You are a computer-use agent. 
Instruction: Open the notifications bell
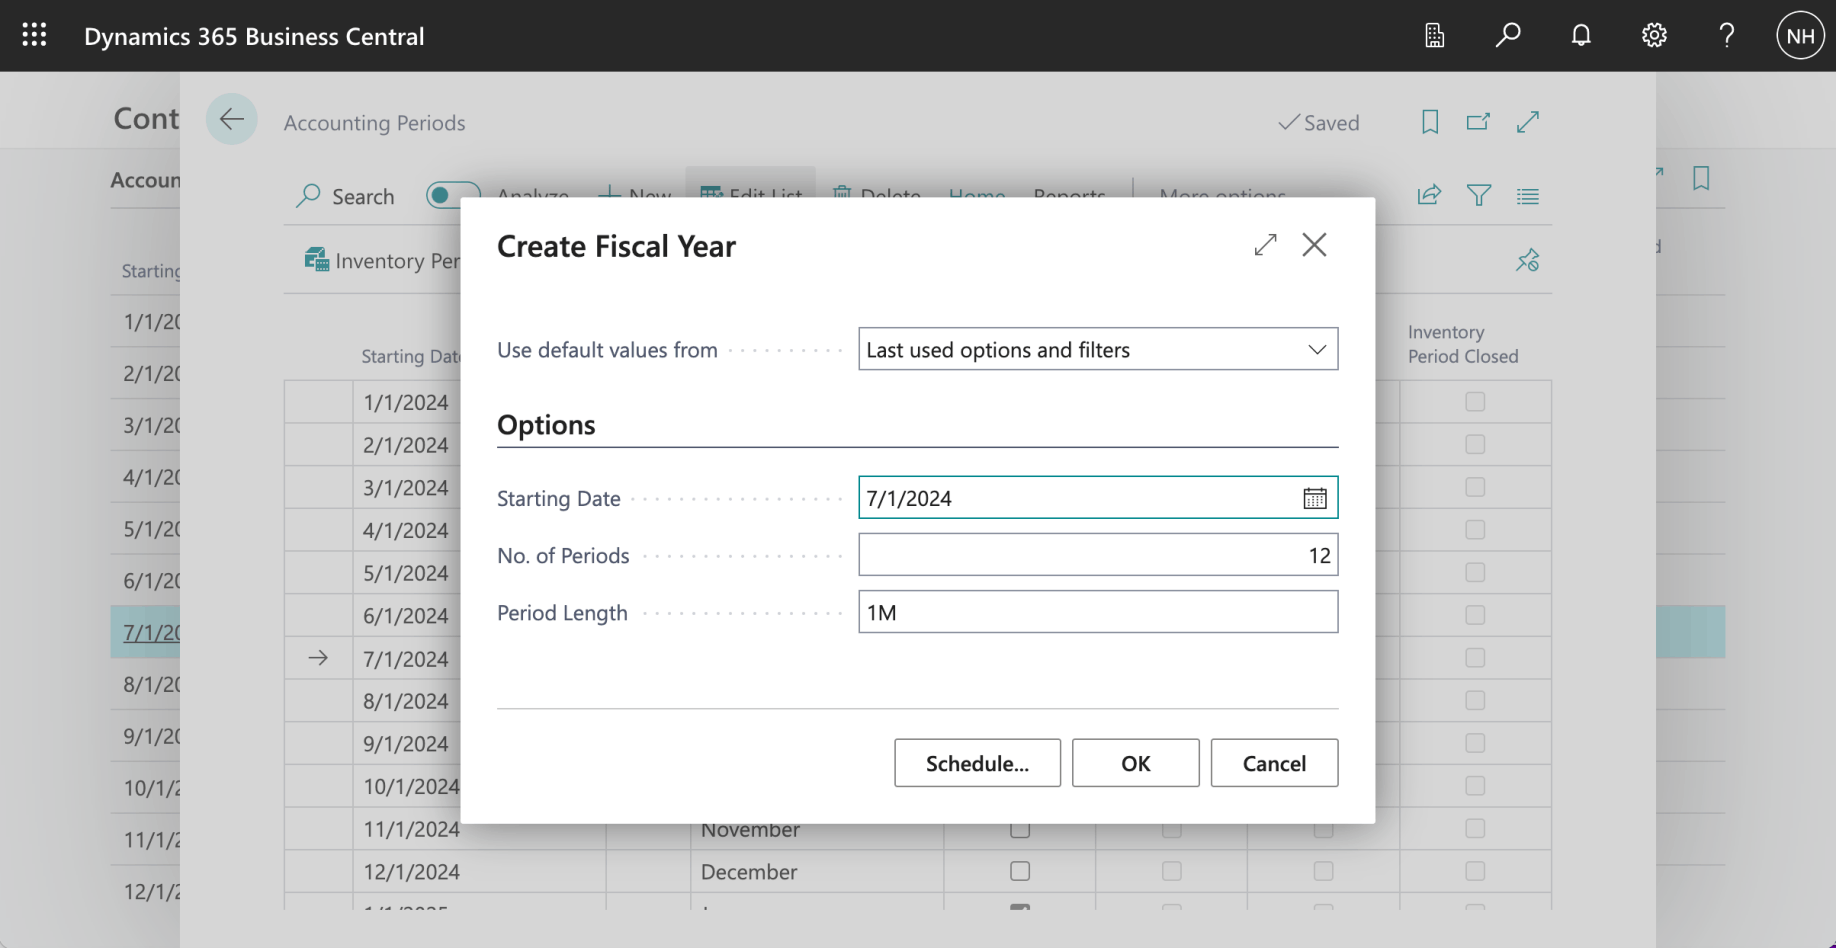(1581, 35)
